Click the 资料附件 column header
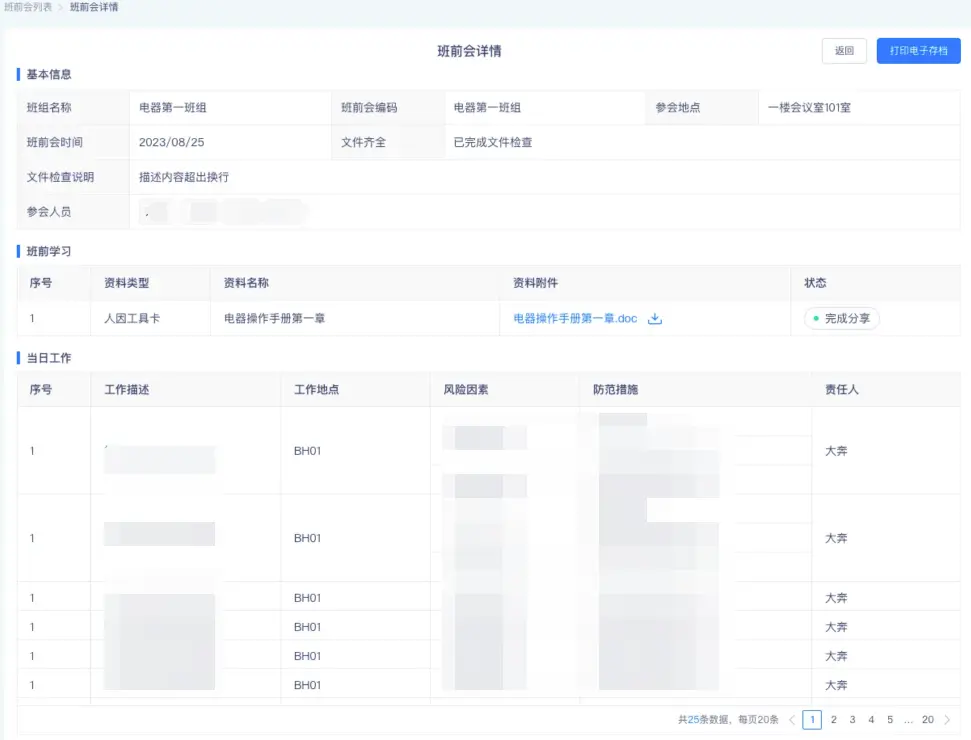 pyautogui.click(x=536, y=283)
